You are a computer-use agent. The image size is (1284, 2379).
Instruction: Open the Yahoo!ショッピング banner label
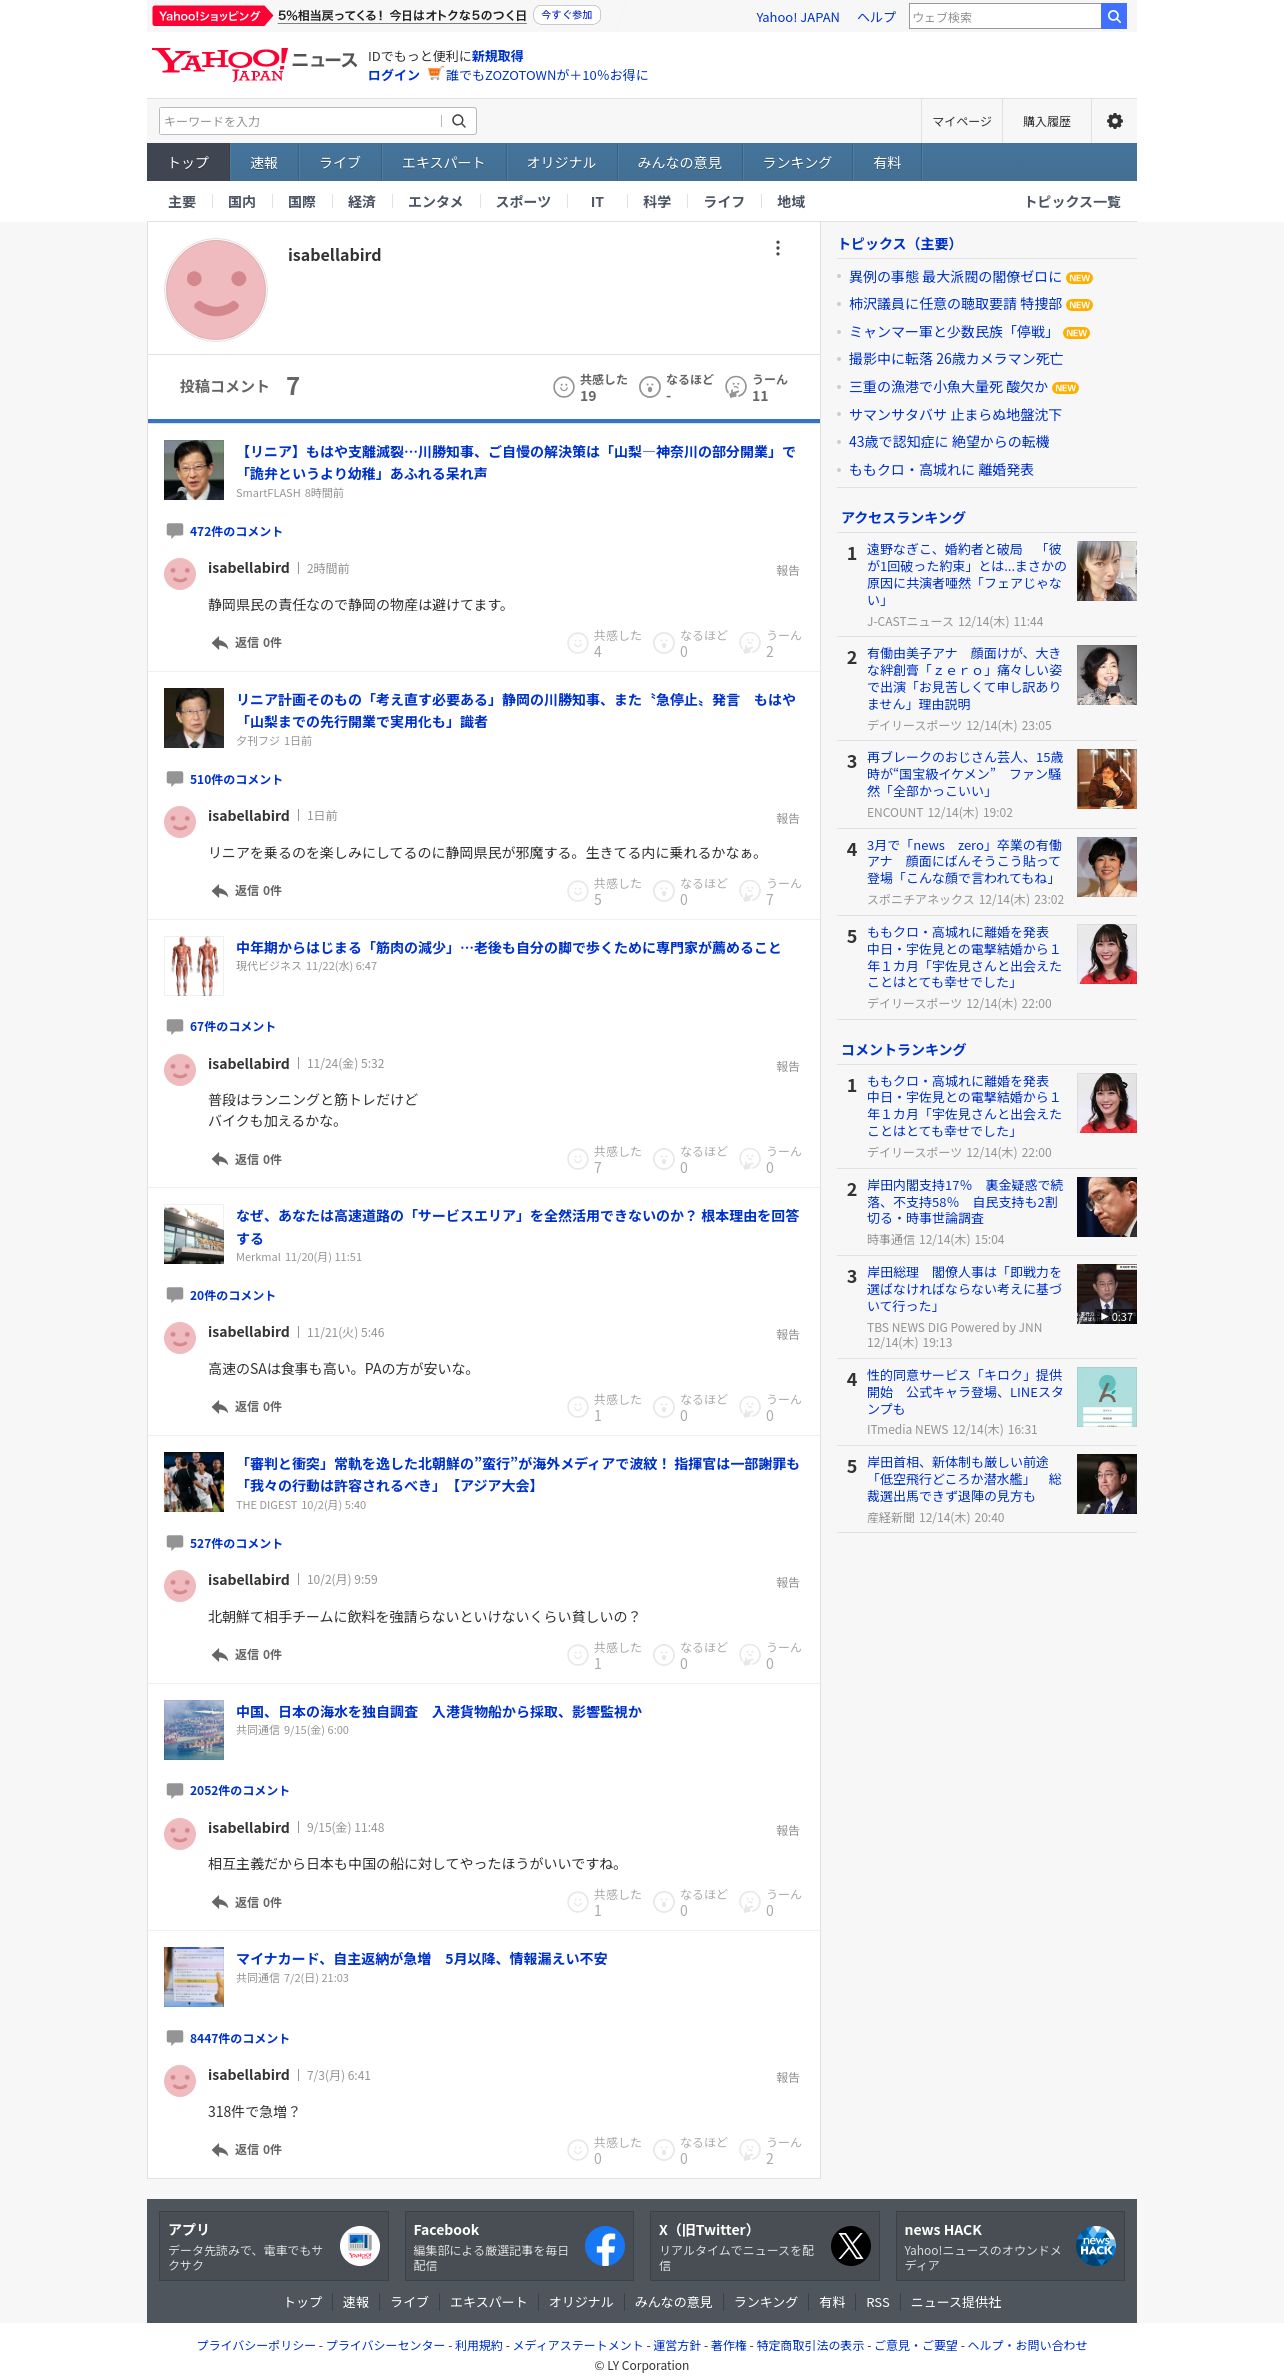tap(212, 16)
